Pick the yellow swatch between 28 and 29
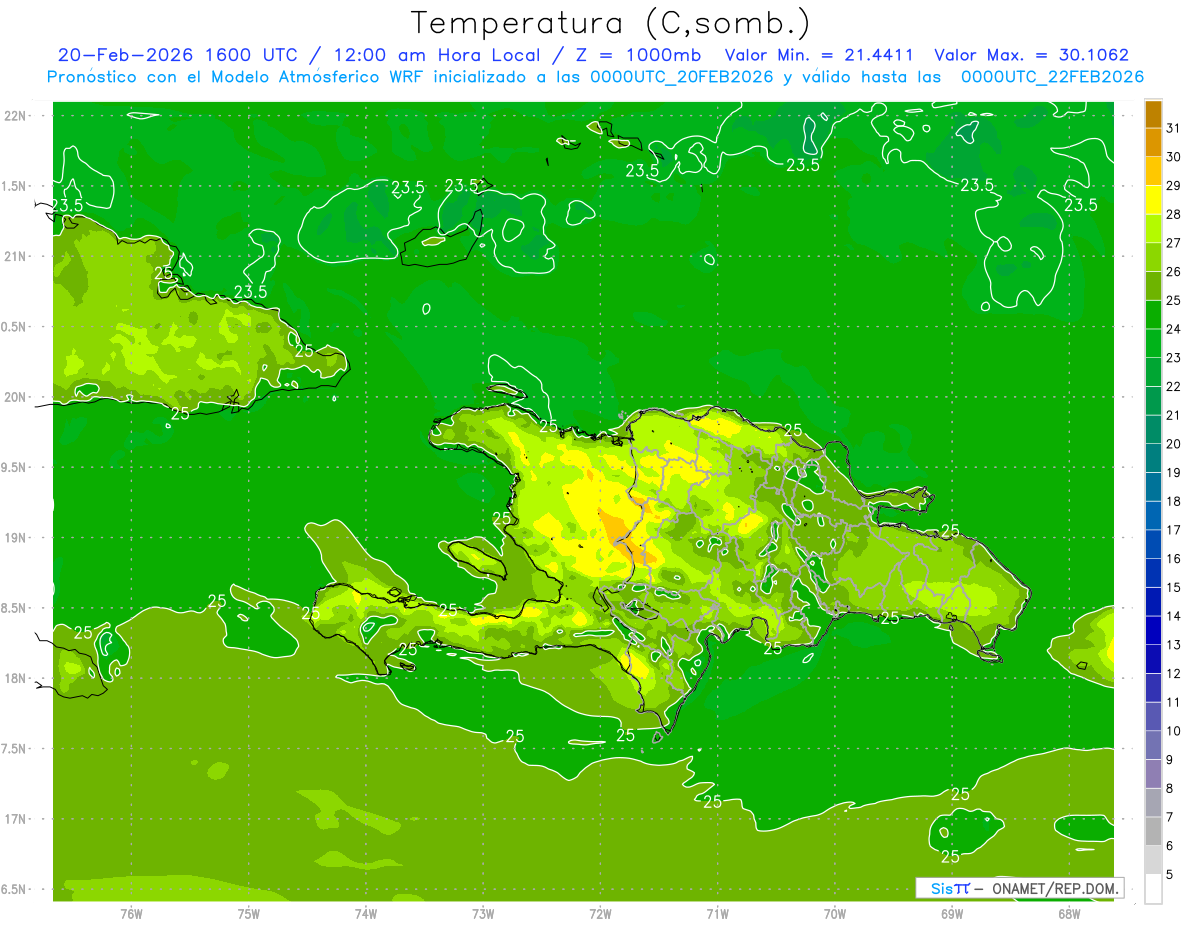The width and height of the screenshot is (1200, 927). tap(1153, 200)
